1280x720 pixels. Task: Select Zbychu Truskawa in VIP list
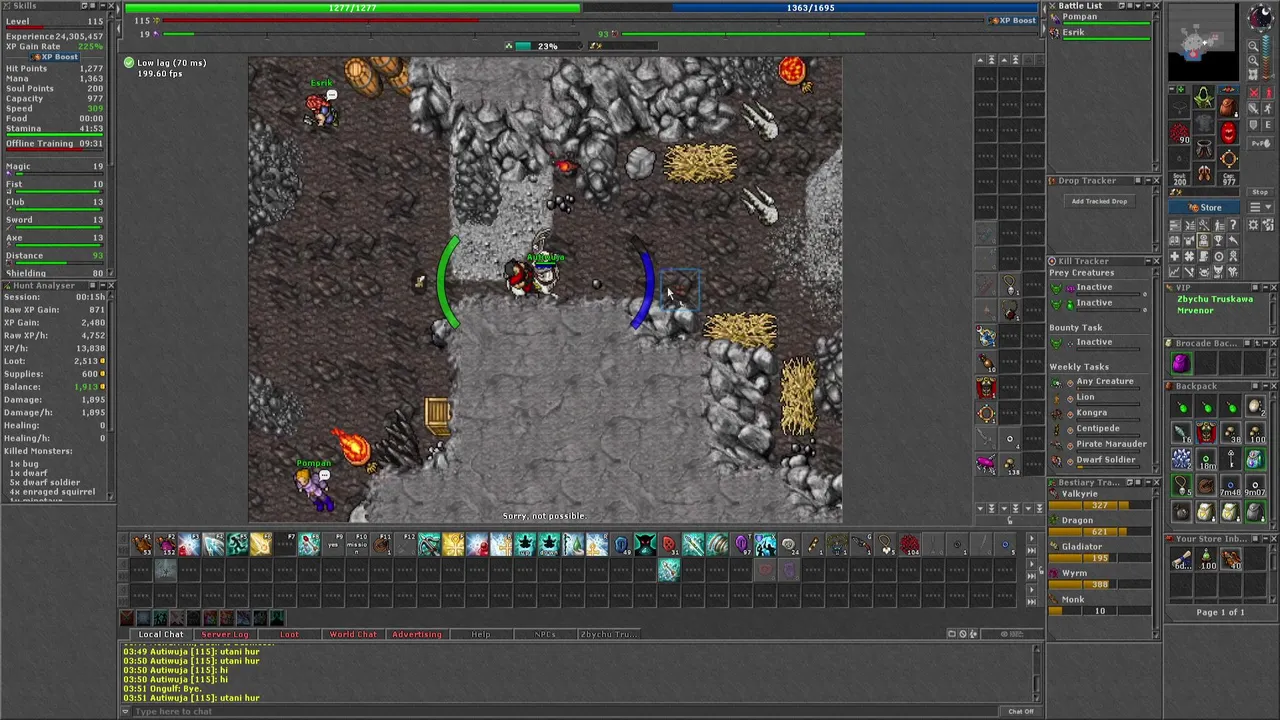click(1215, 299)
